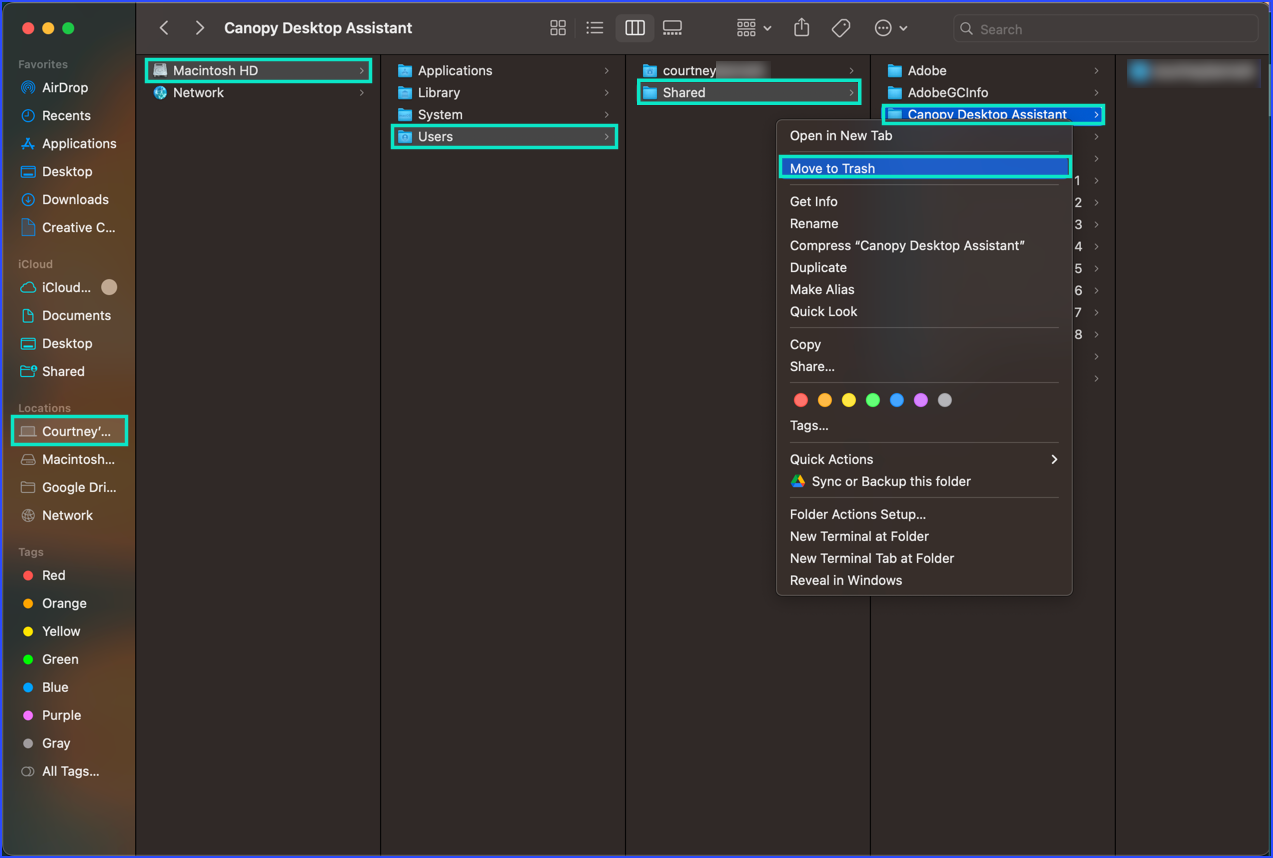Filter by Gray tag in sidebar
1273x858 pixels.
tap(56, 744)
